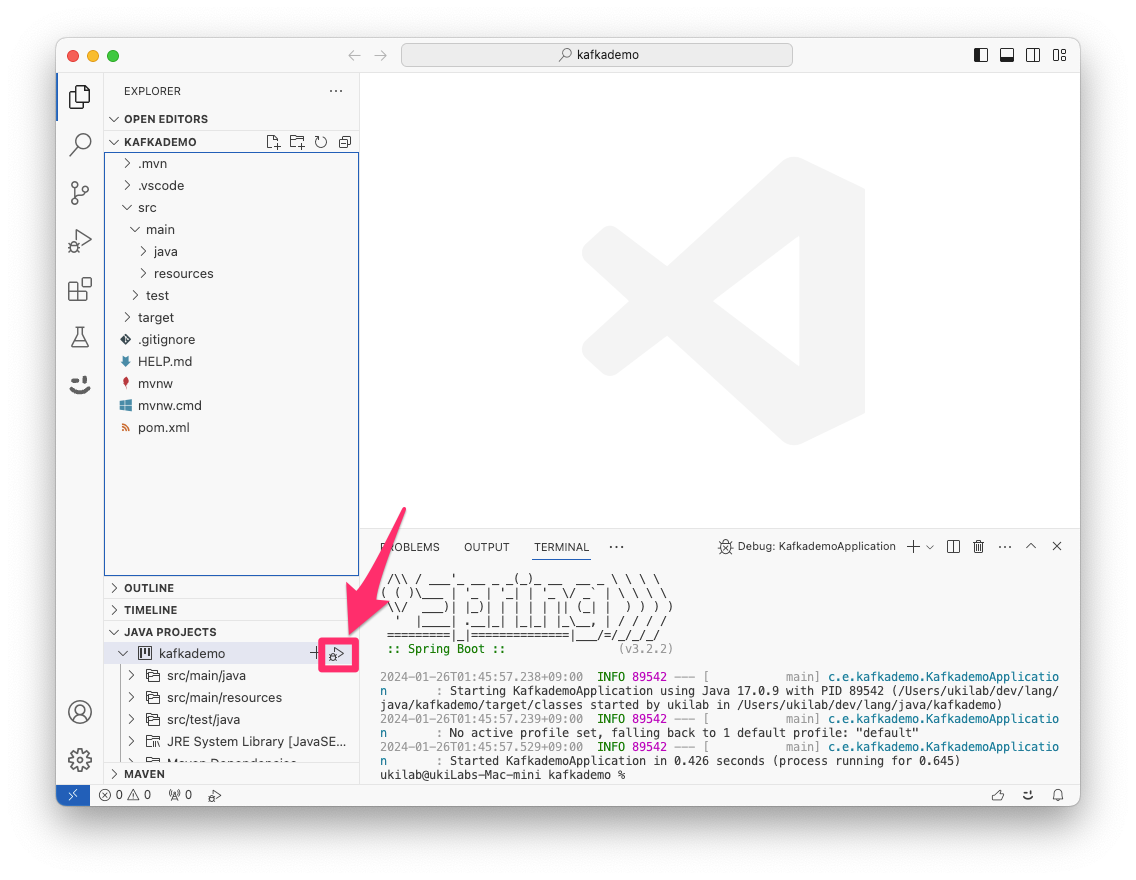Refresh the KAFKADEMO explorer
Screen dimensions: 1136x880
coord(321,142)
